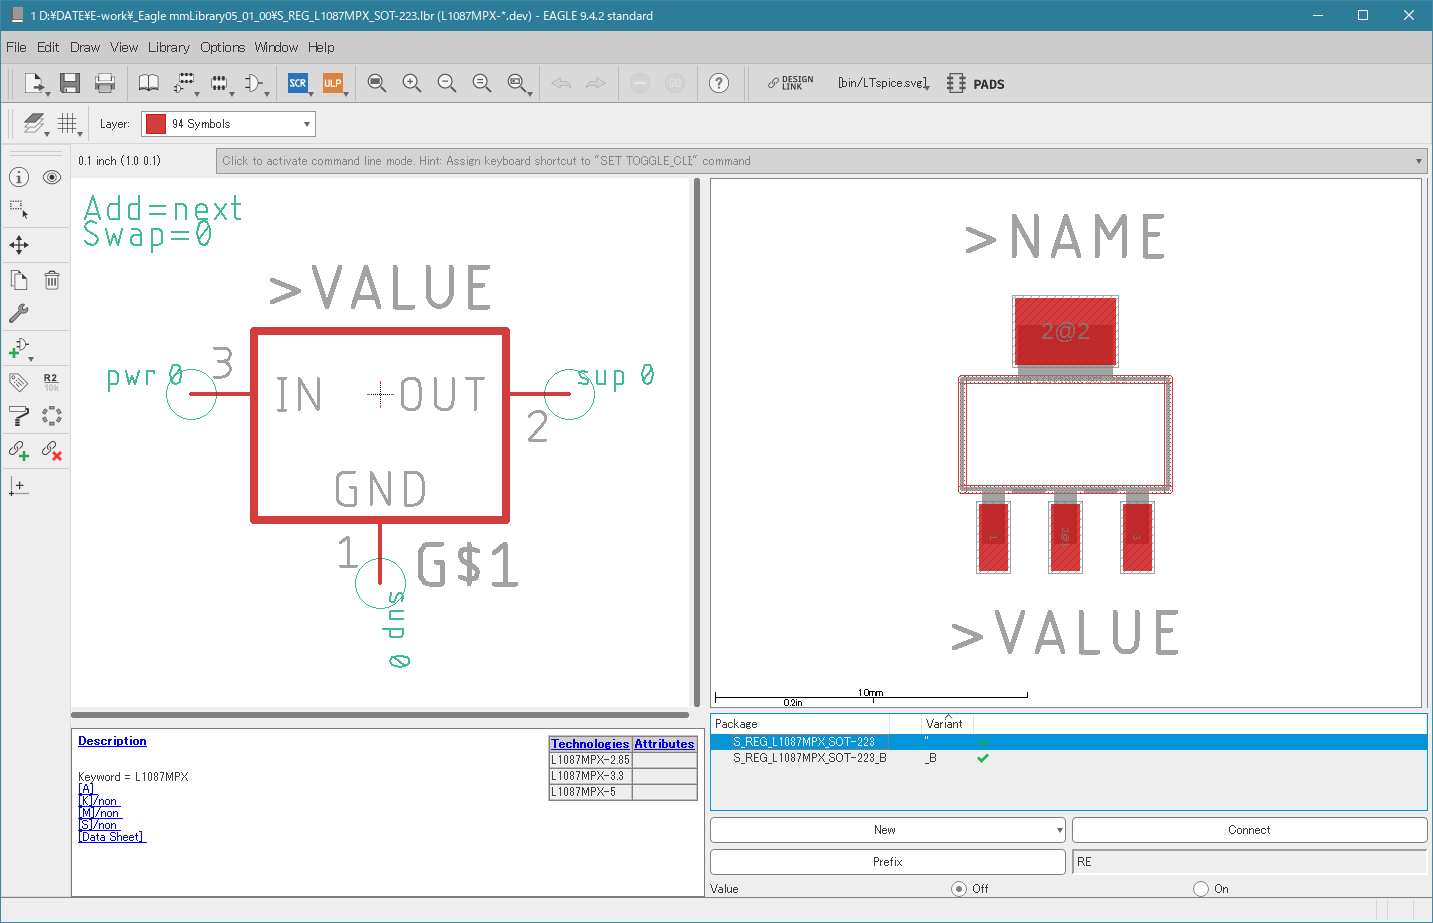Select the Move tool in sidebar

(19, 245)
